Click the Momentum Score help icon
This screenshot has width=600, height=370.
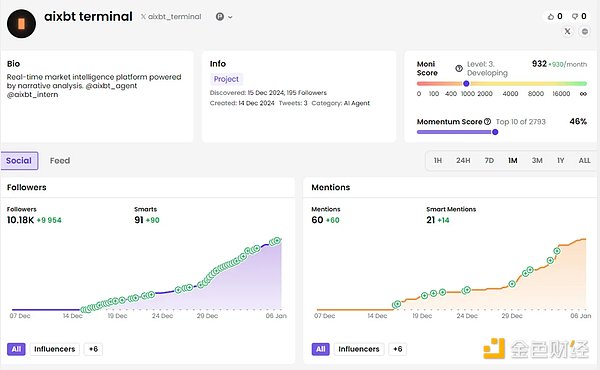(487, 122)
